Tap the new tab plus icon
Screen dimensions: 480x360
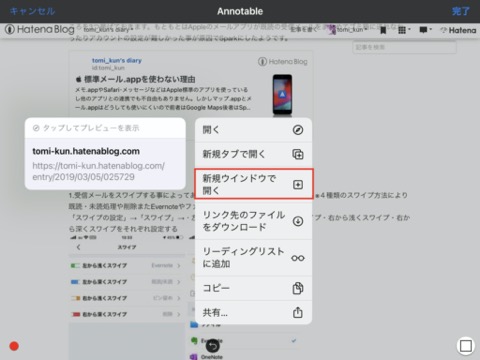coord(298,154)
